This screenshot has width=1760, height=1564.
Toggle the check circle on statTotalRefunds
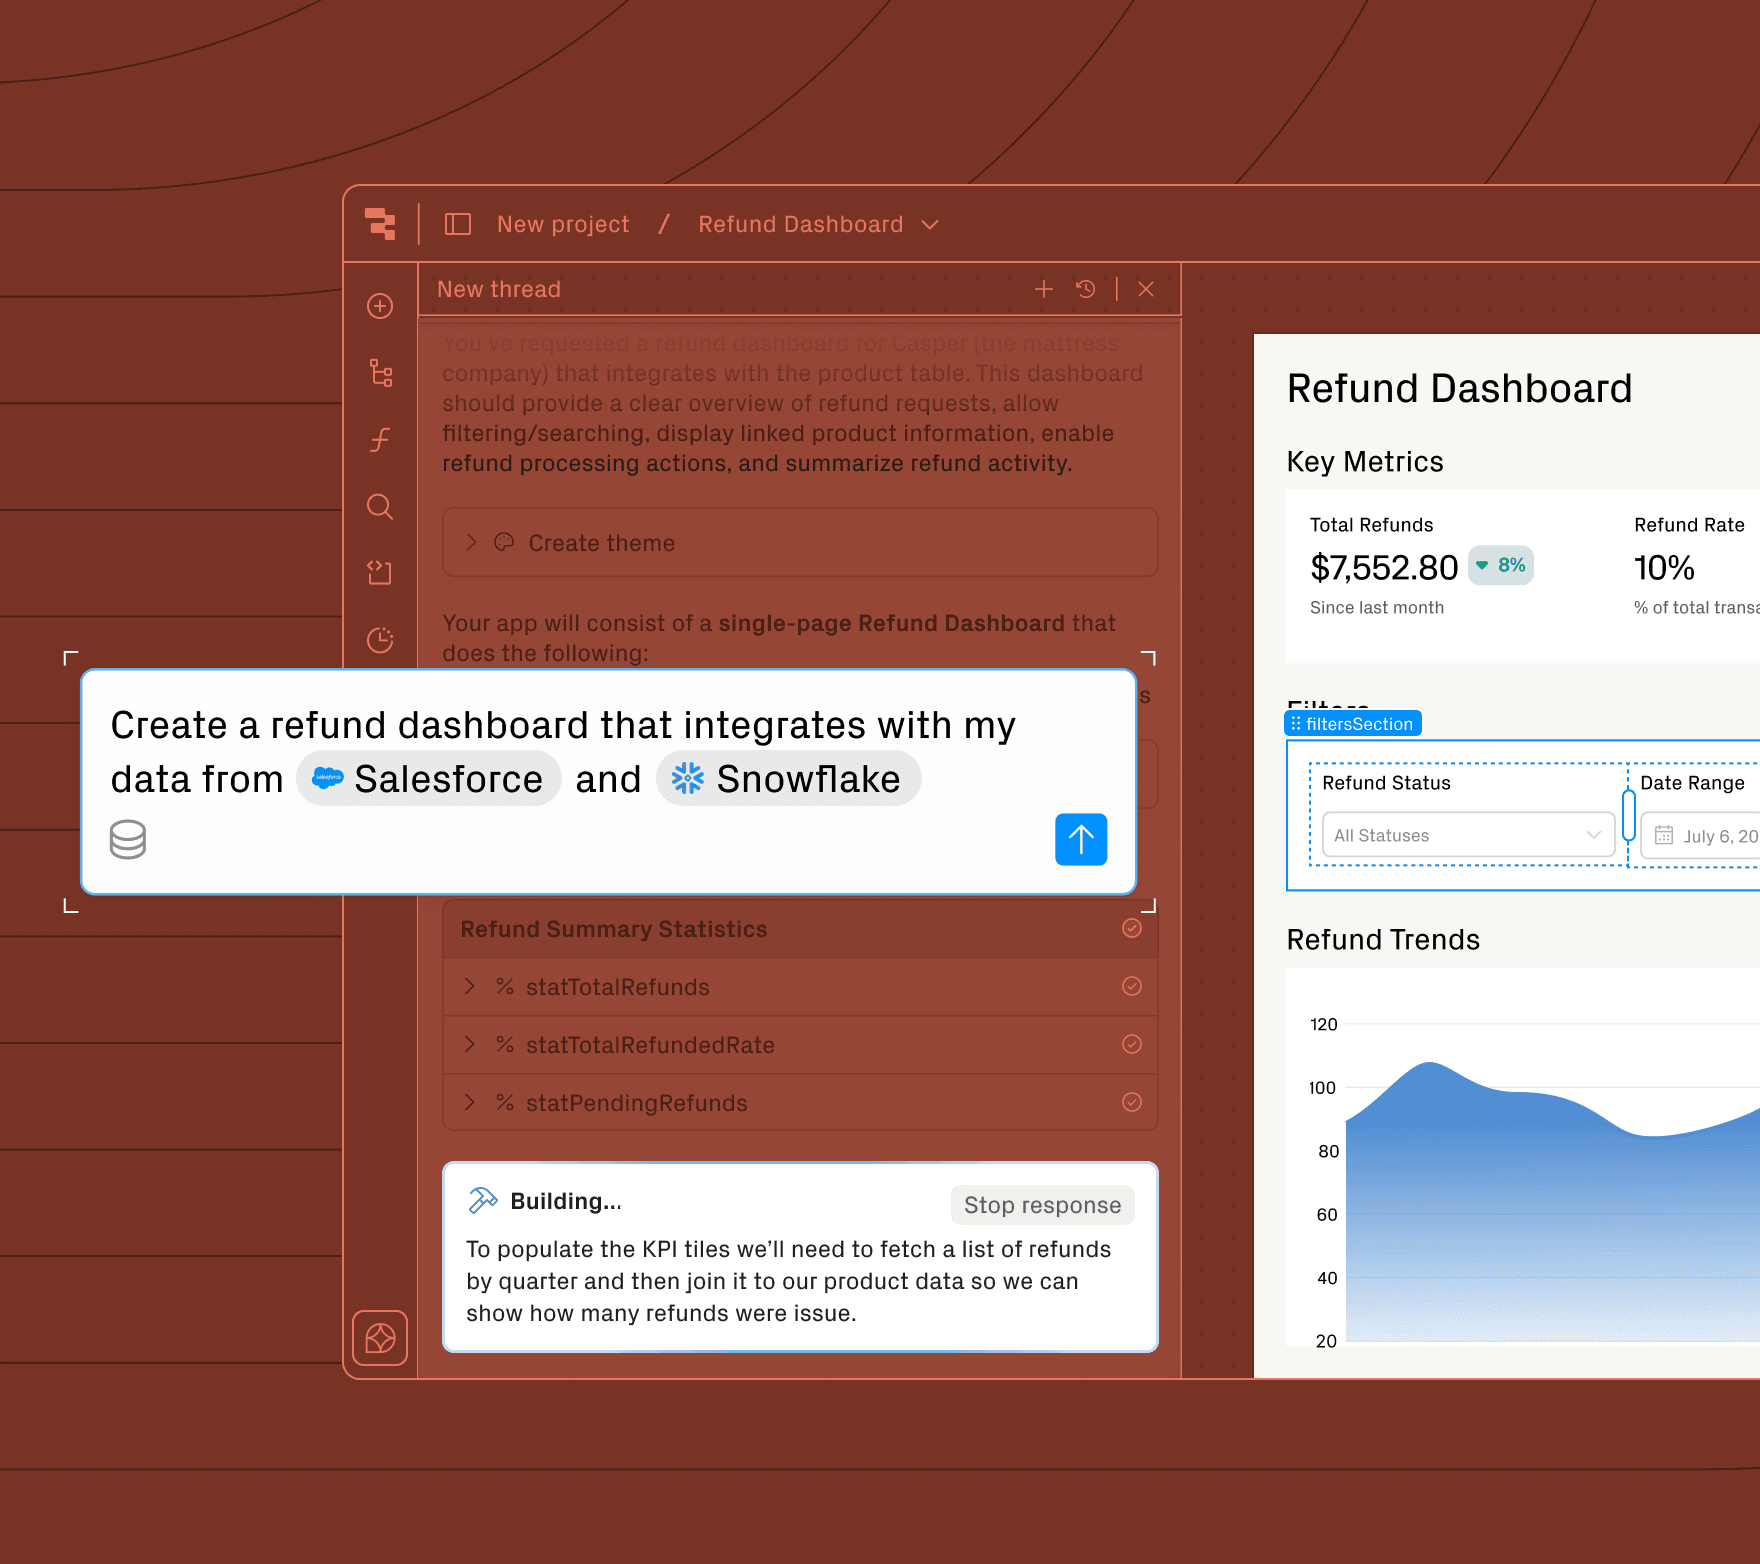pyautogui.click(x=1131, y=987)
